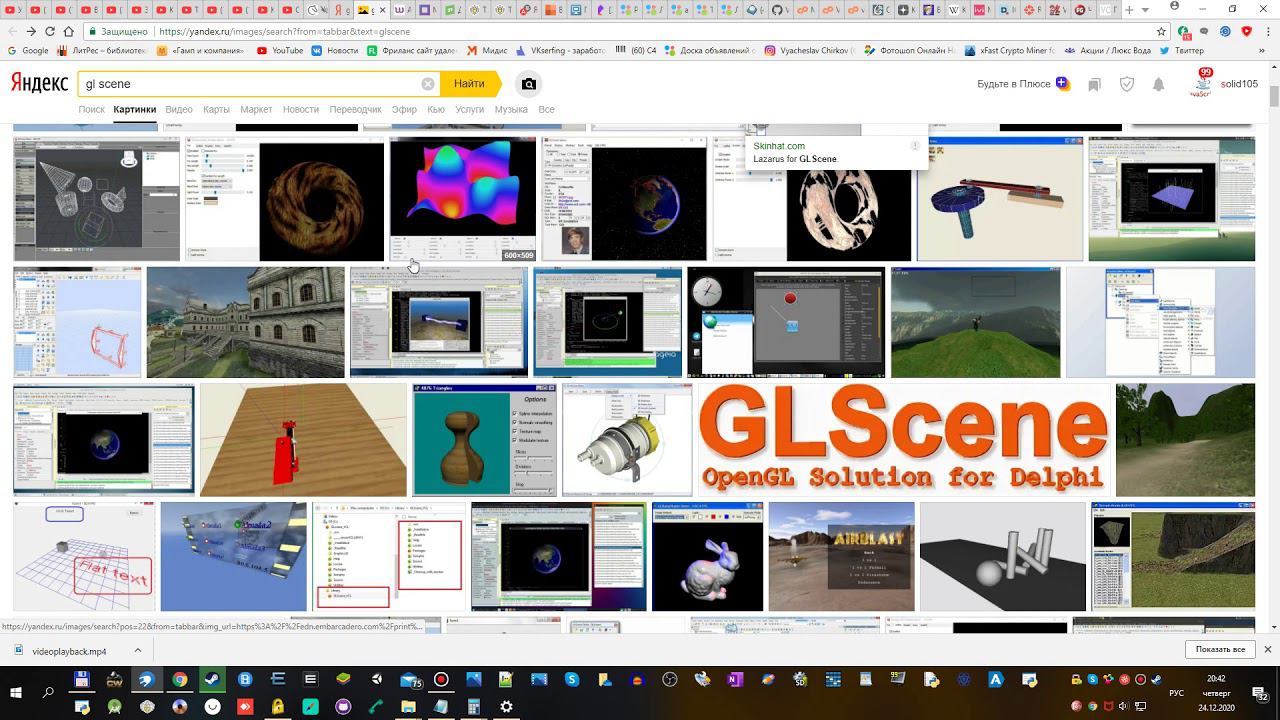Open OneNote from the taskbar
The image size is (1280, 720).
pyautogui.click(x=735, y=680)
